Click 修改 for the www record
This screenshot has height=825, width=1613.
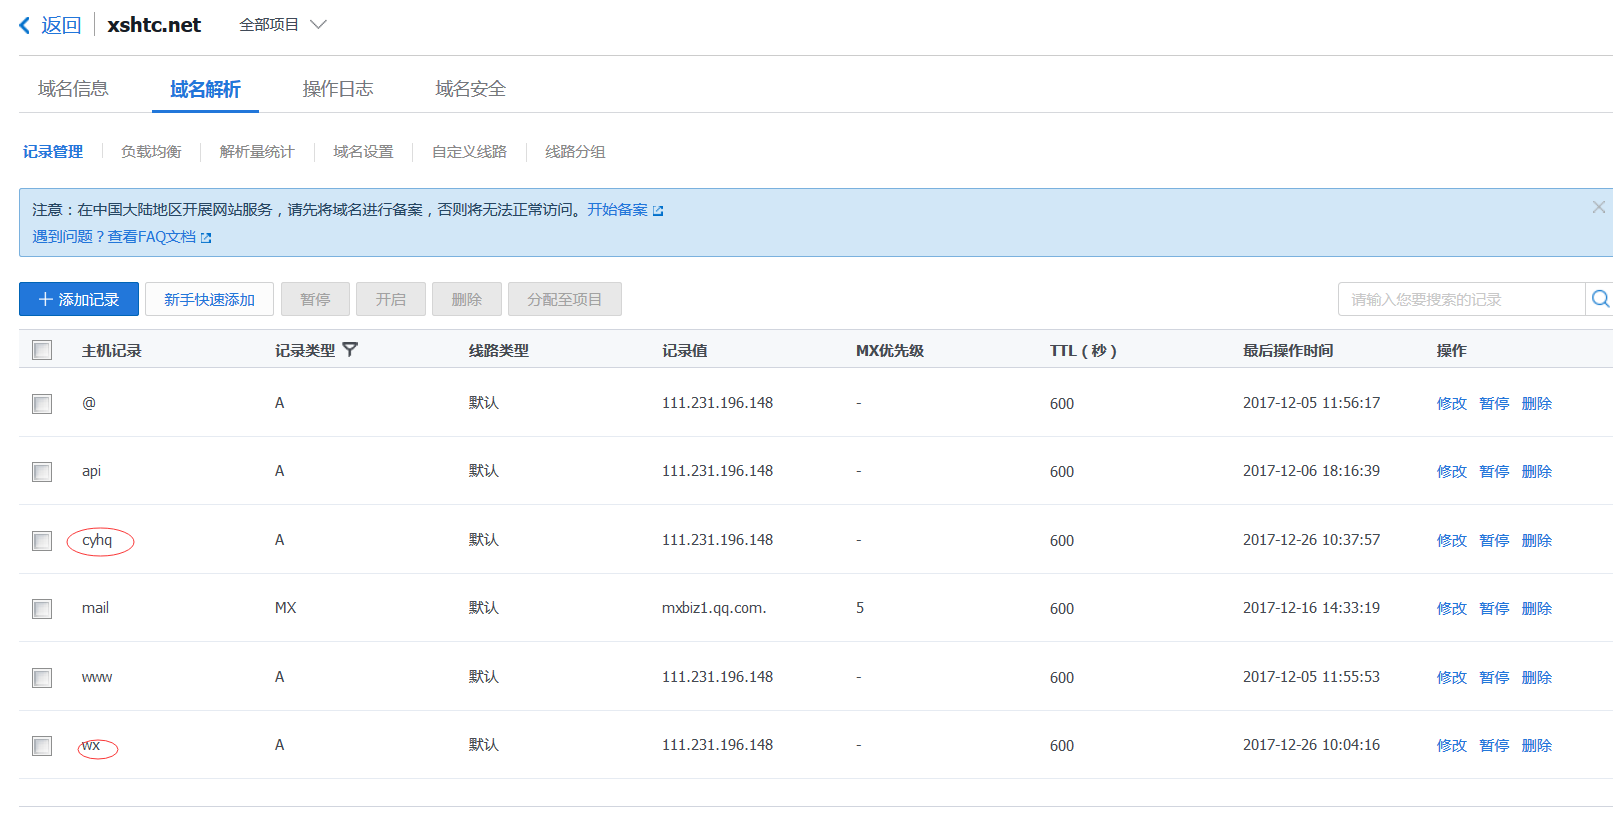pyautogui.click(x=1451, y=678)
